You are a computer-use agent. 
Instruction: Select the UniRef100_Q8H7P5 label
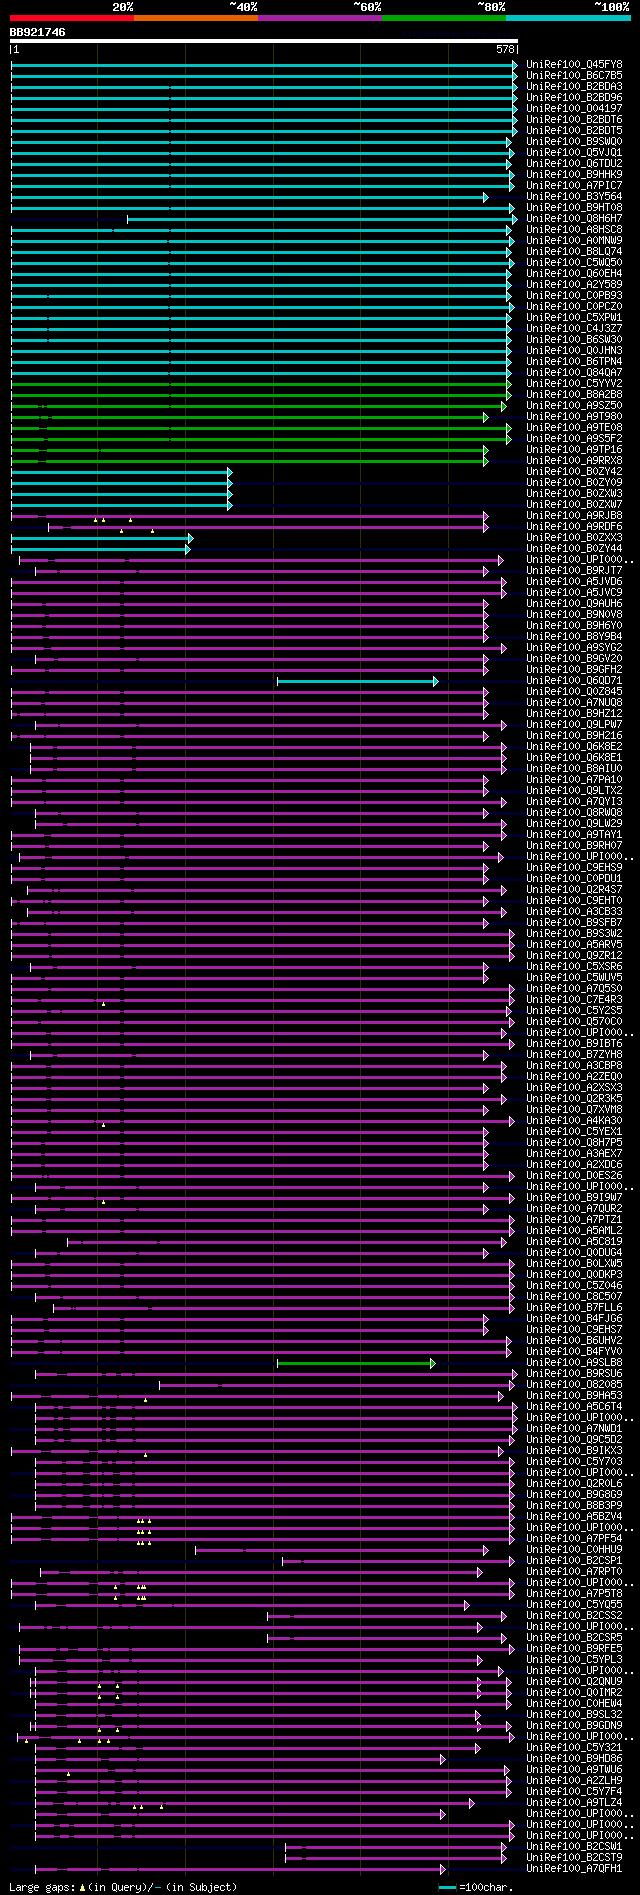click(x=574, y=1142)
